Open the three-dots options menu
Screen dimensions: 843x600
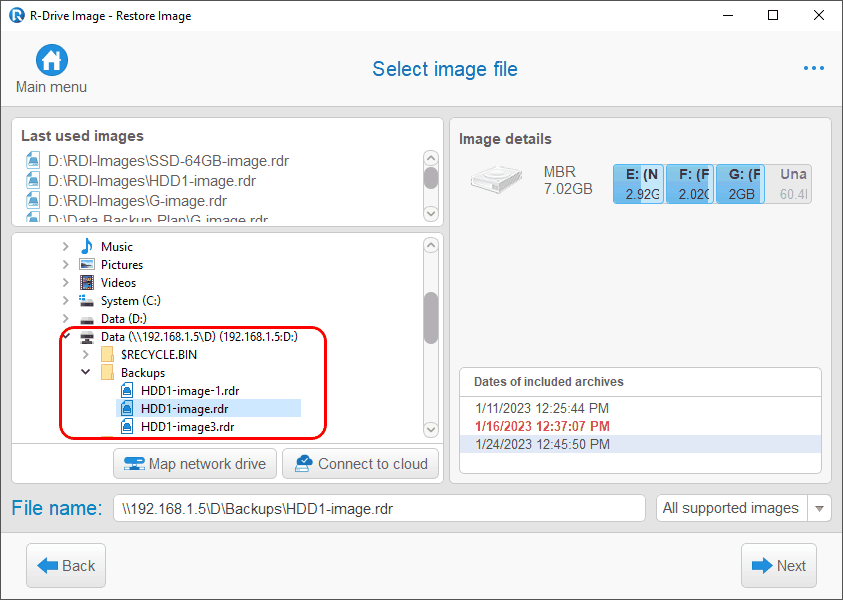813,68
